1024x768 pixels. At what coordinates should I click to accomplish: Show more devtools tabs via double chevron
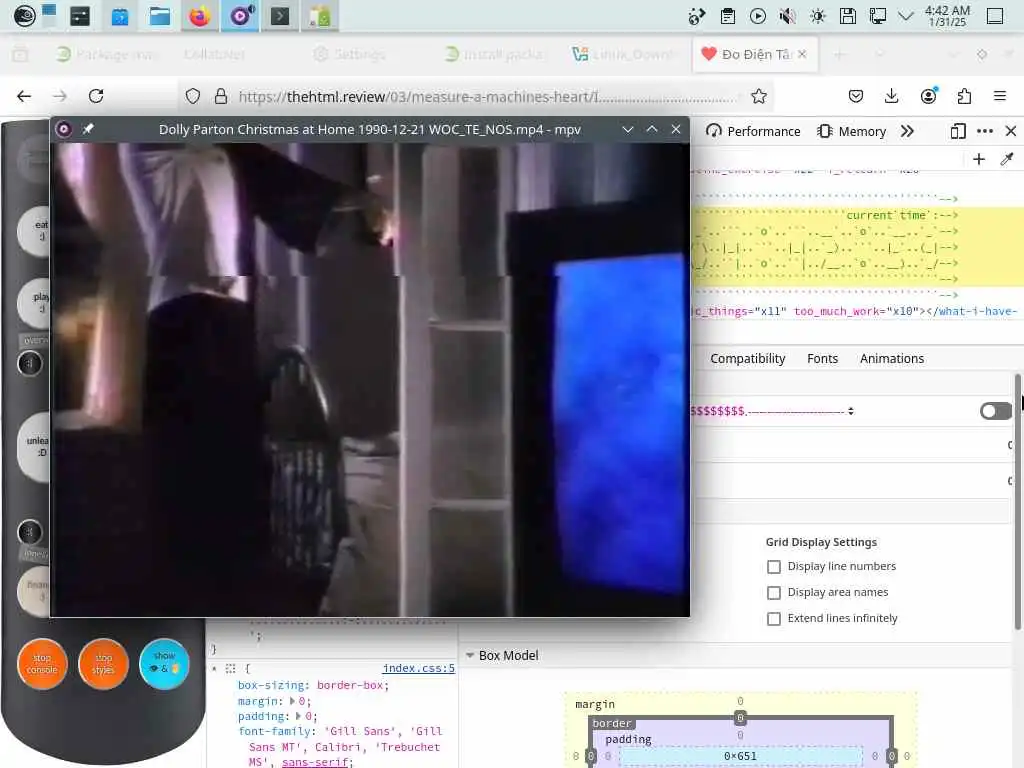coord(907,131)
